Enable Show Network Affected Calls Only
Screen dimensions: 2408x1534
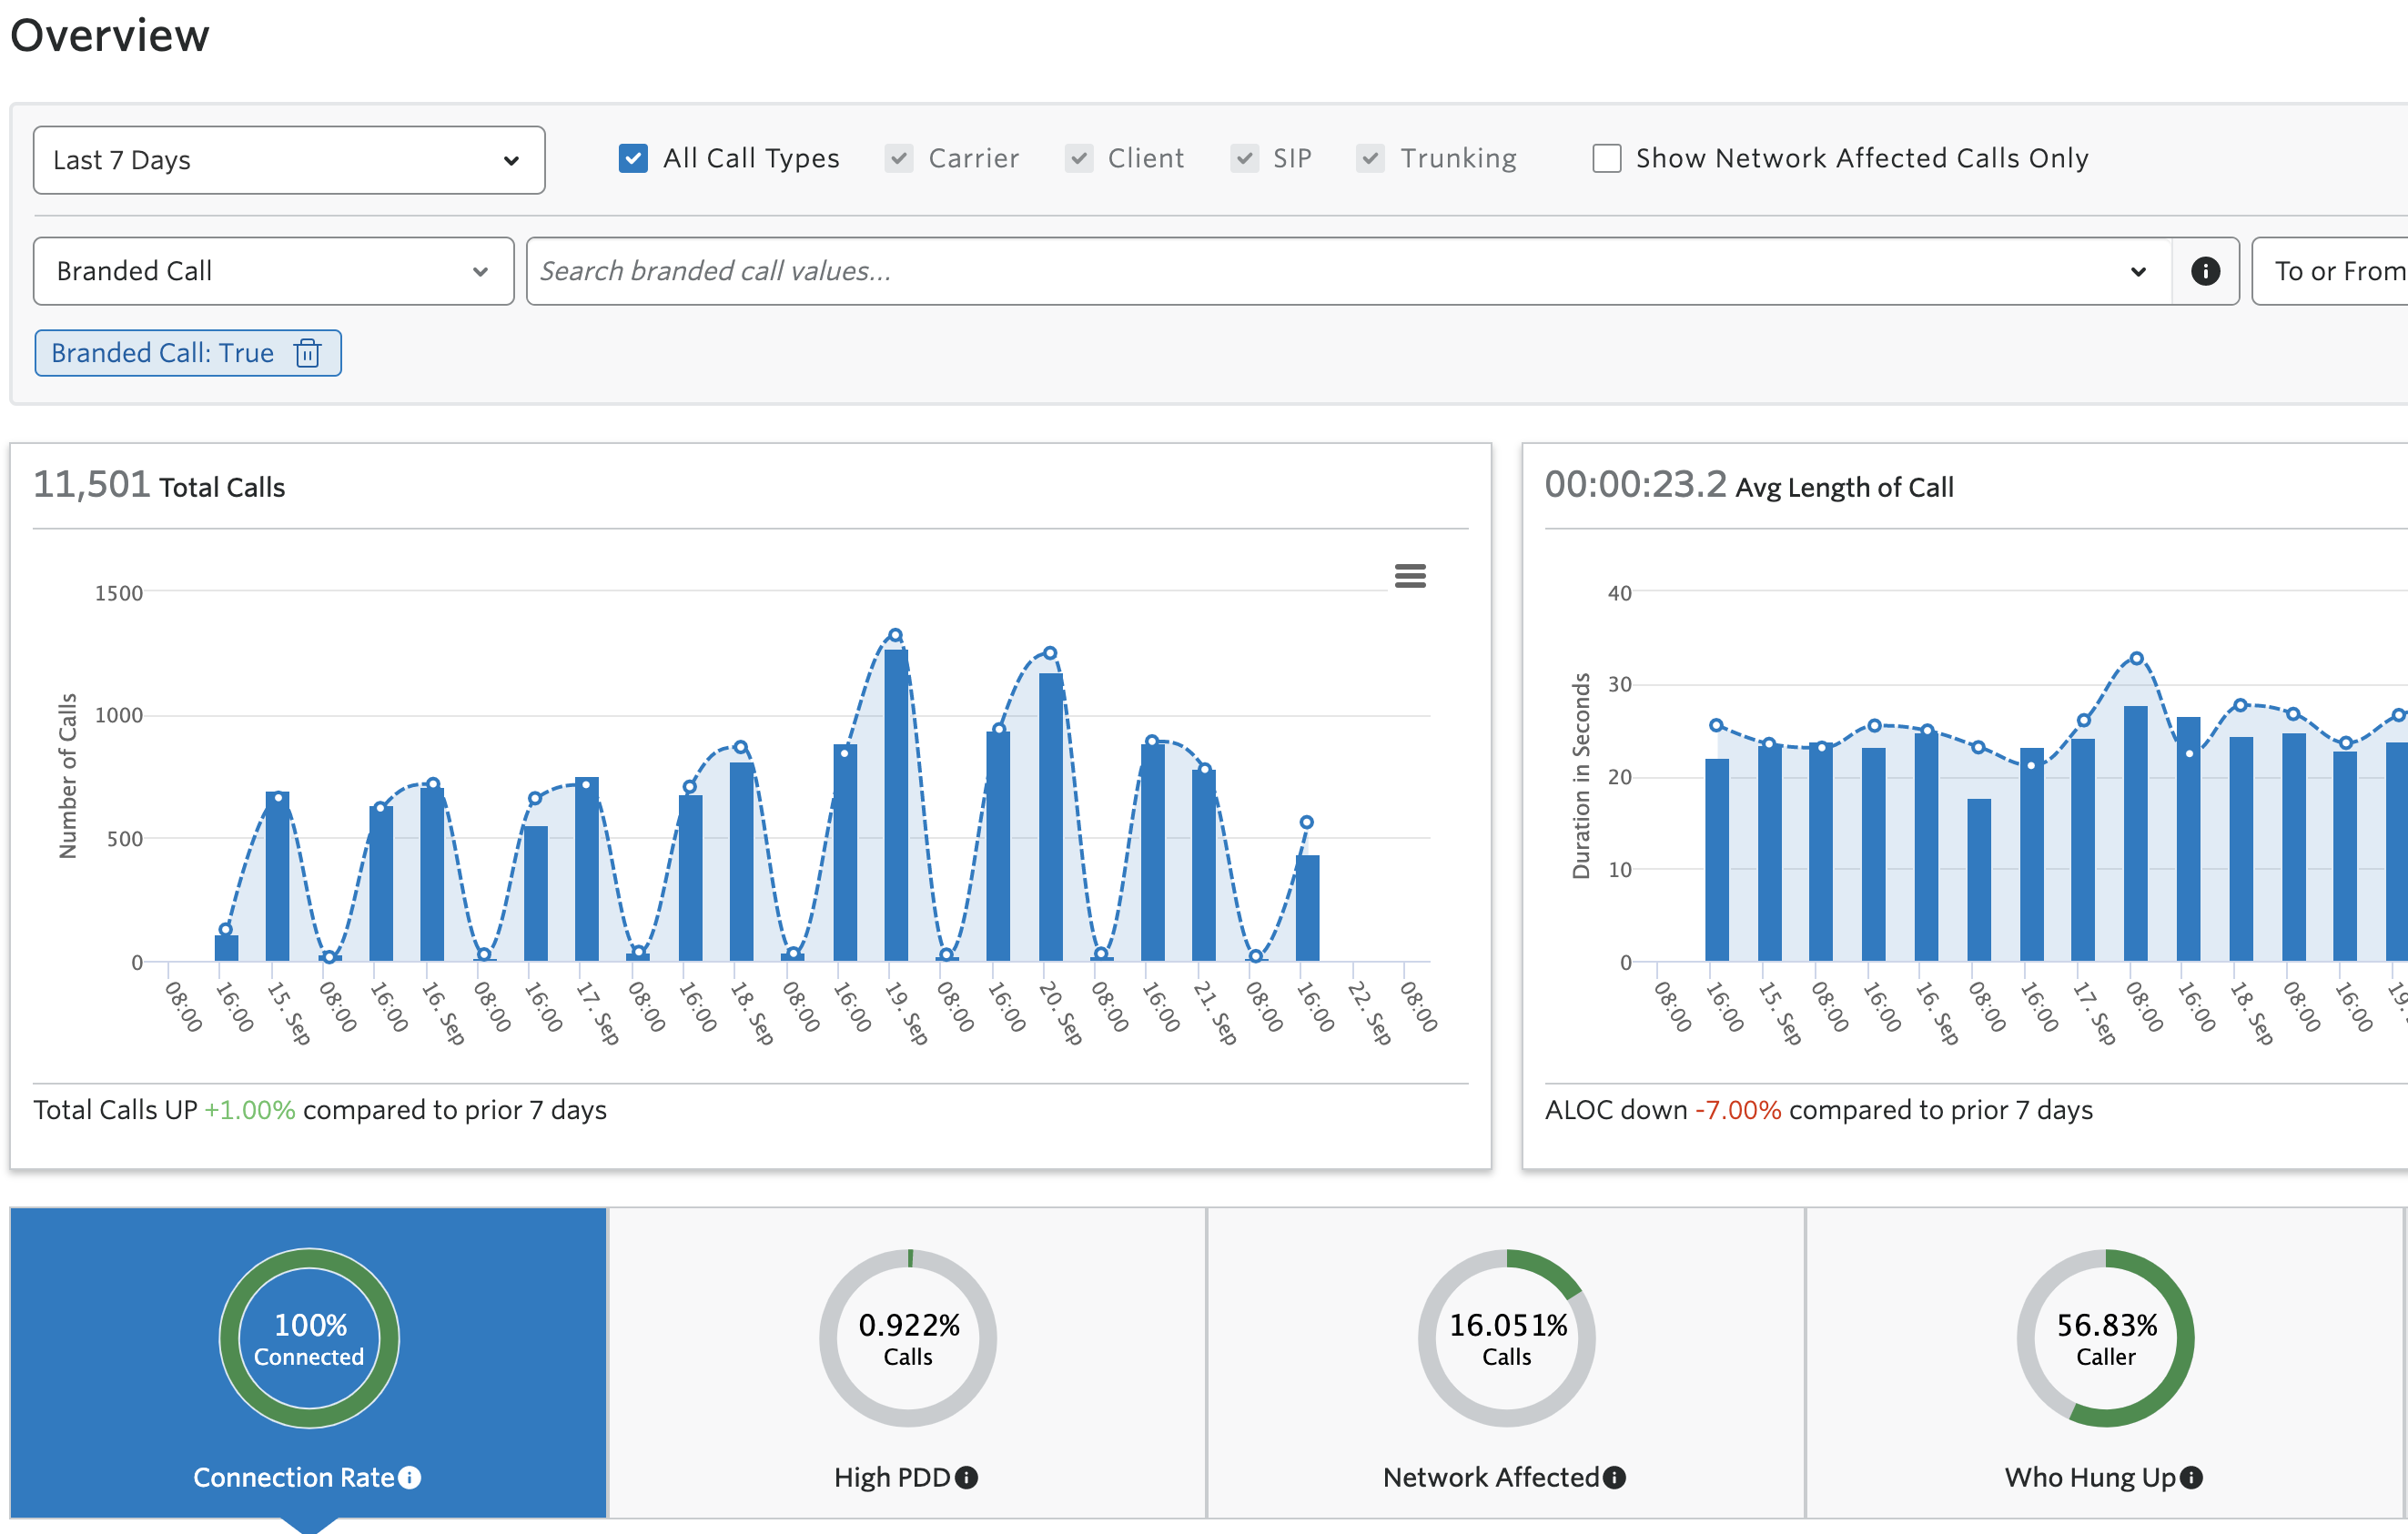point(1607,158)
